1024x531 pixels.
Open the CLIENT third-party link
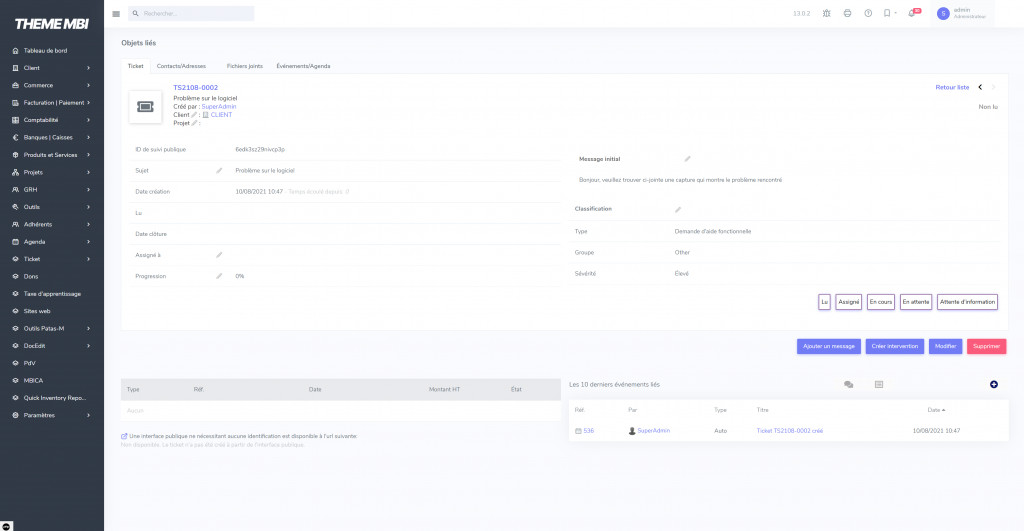[221, 115]
